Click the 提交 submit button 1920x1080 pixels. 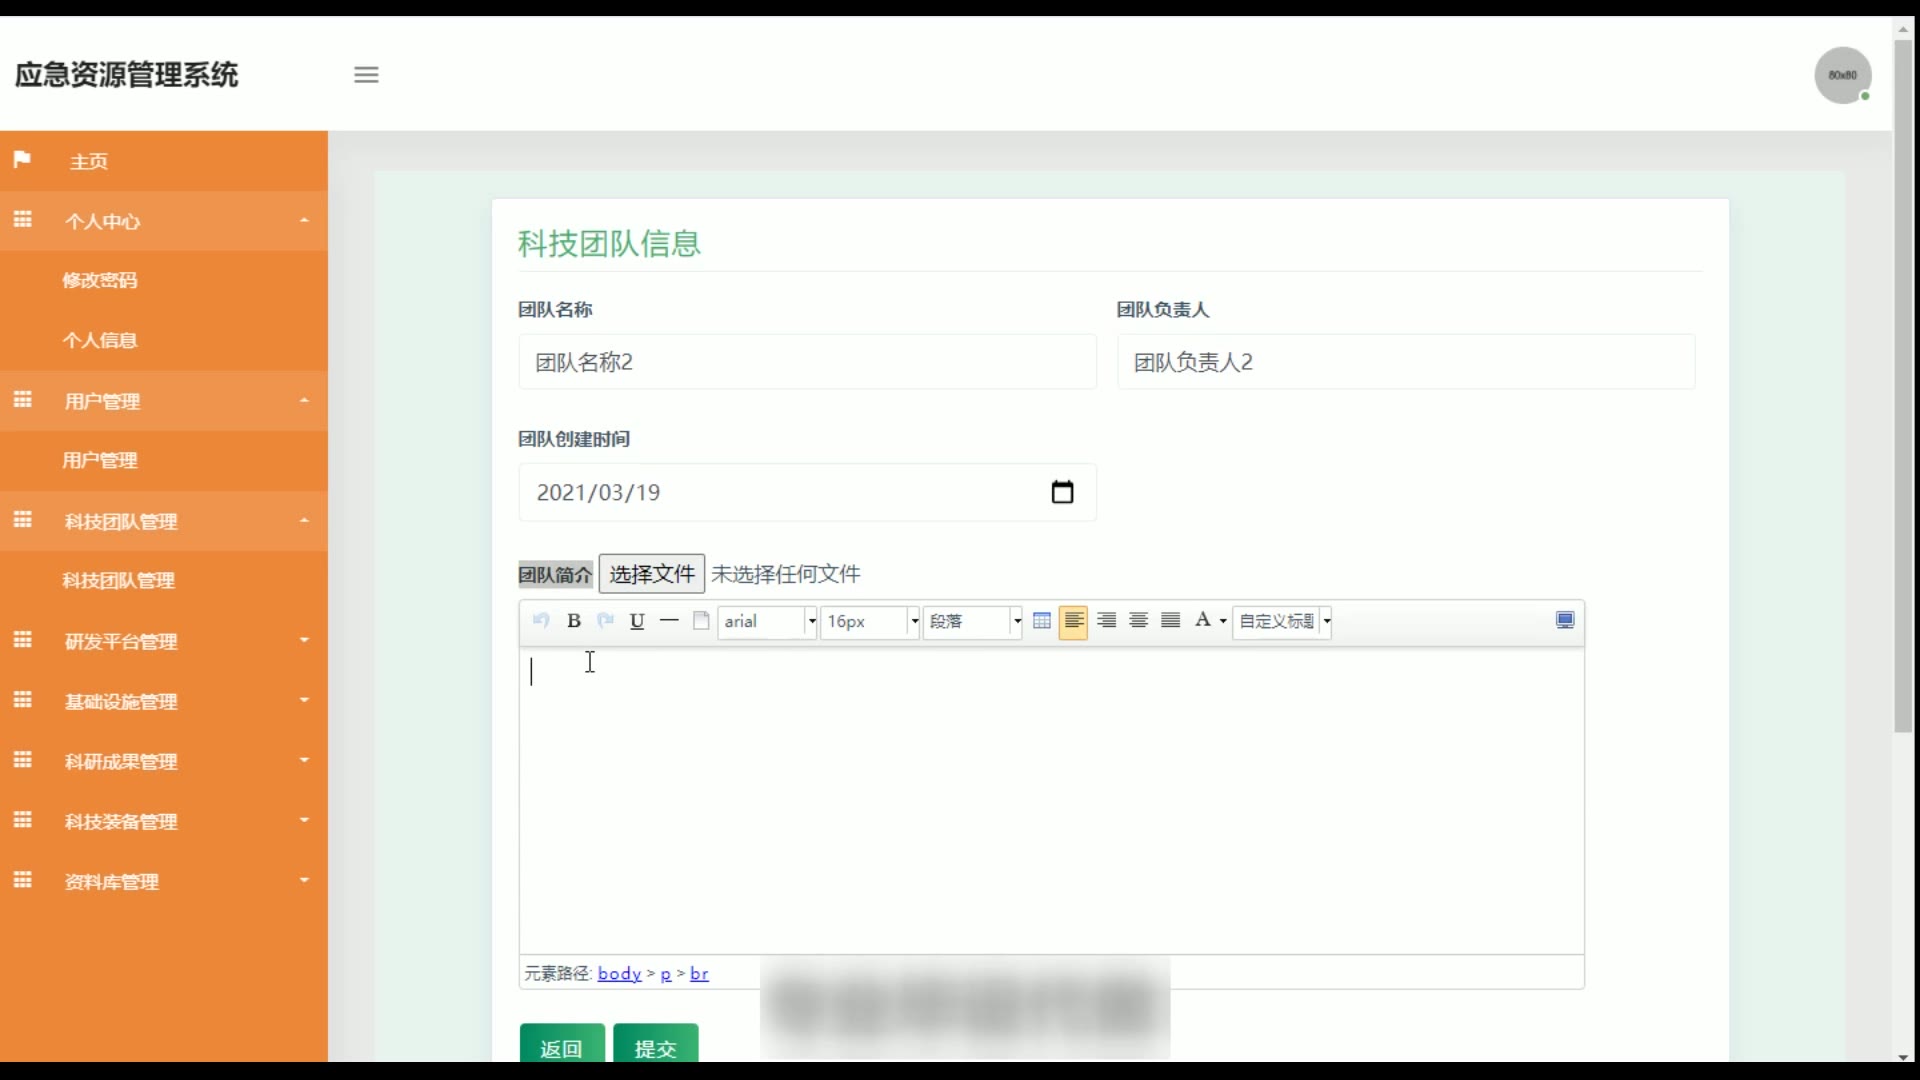click(x=655, y=1046)
